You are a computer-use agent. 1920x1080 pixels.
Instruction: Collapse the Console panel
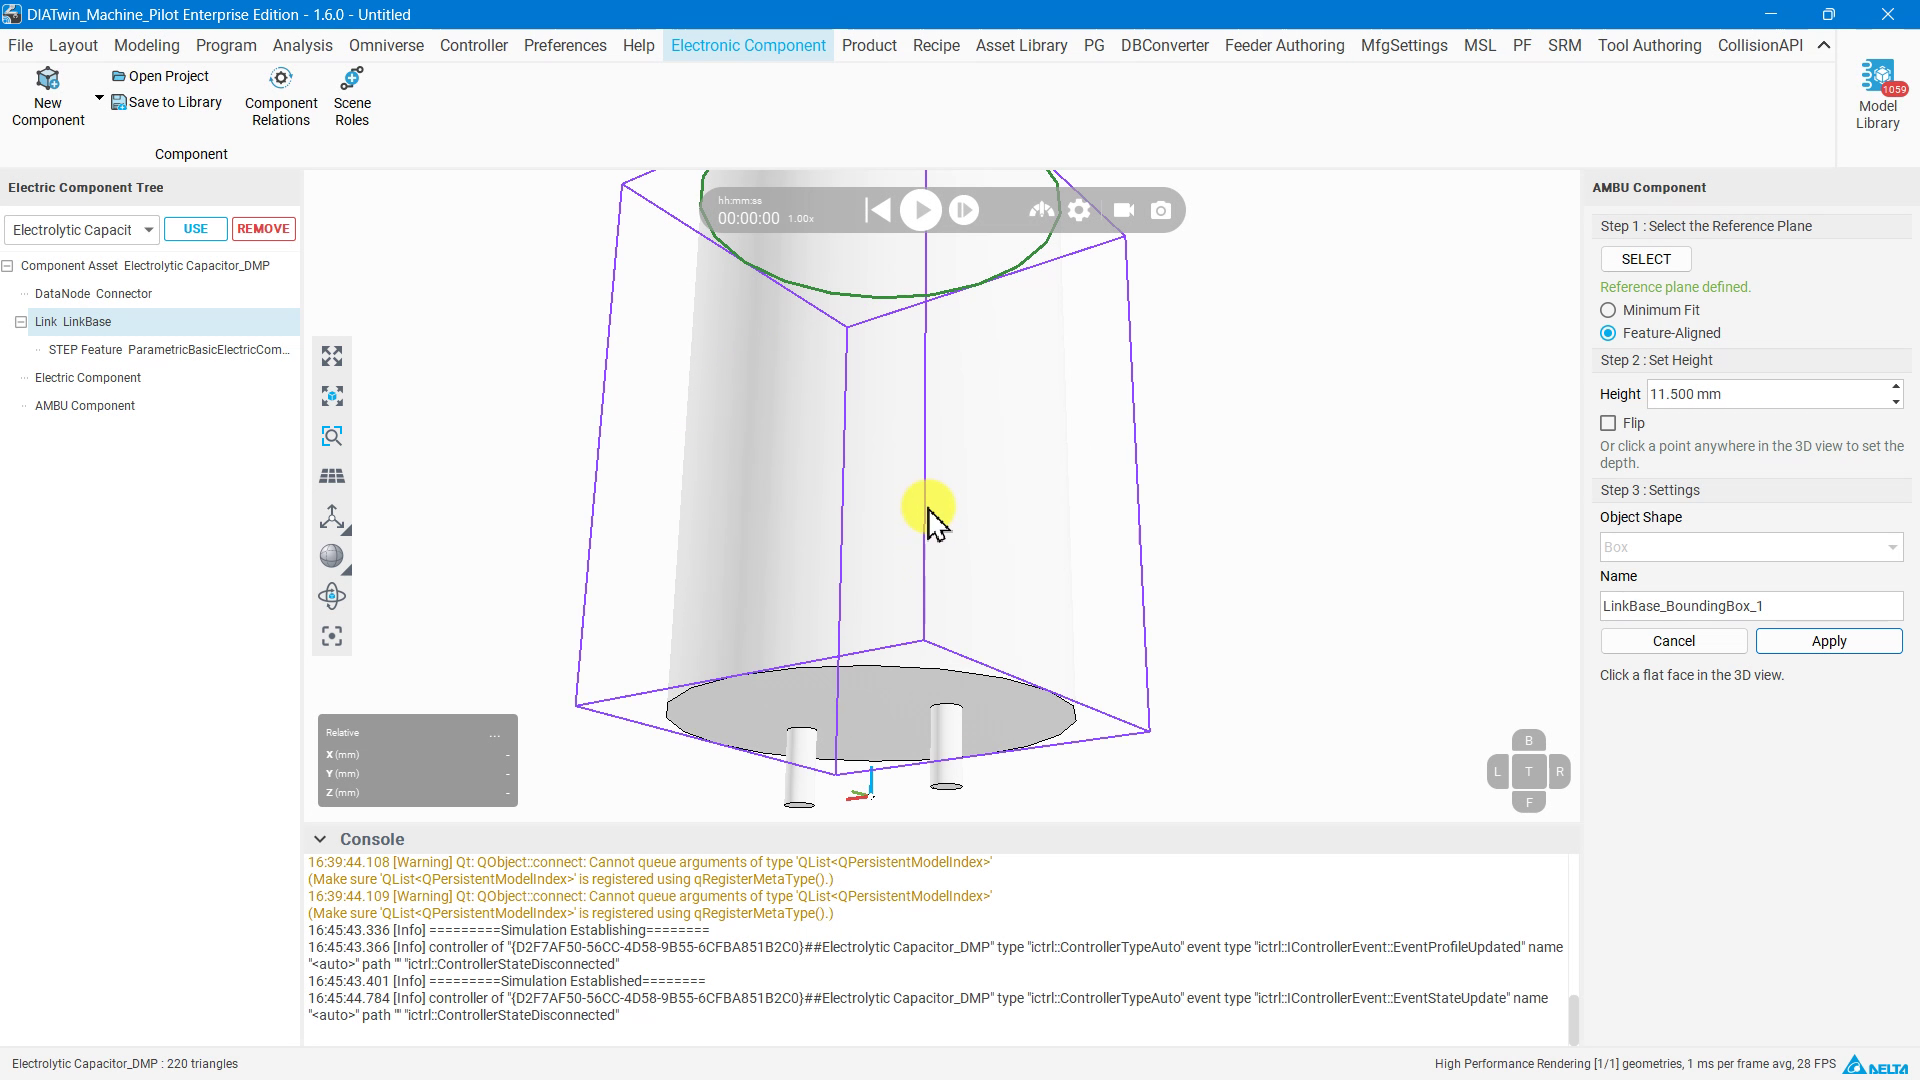coord(319,840)
